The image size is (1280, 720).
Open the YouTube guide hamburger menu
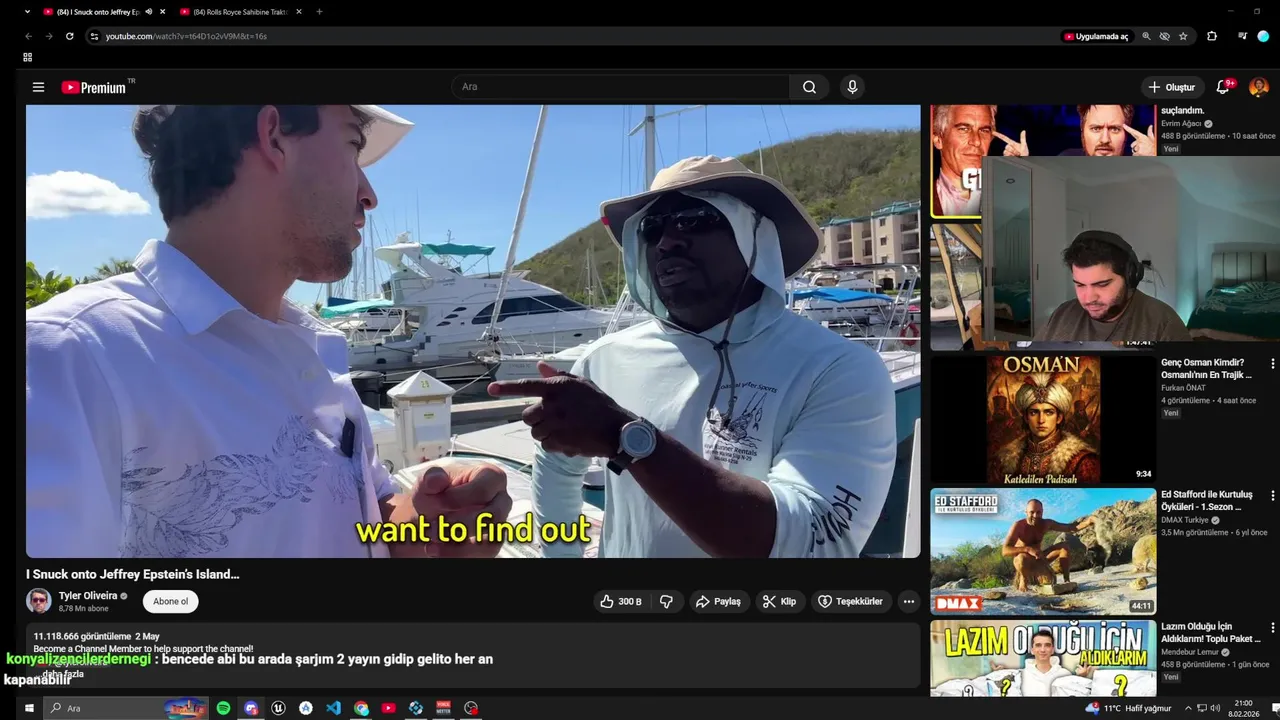pos(38,87)
